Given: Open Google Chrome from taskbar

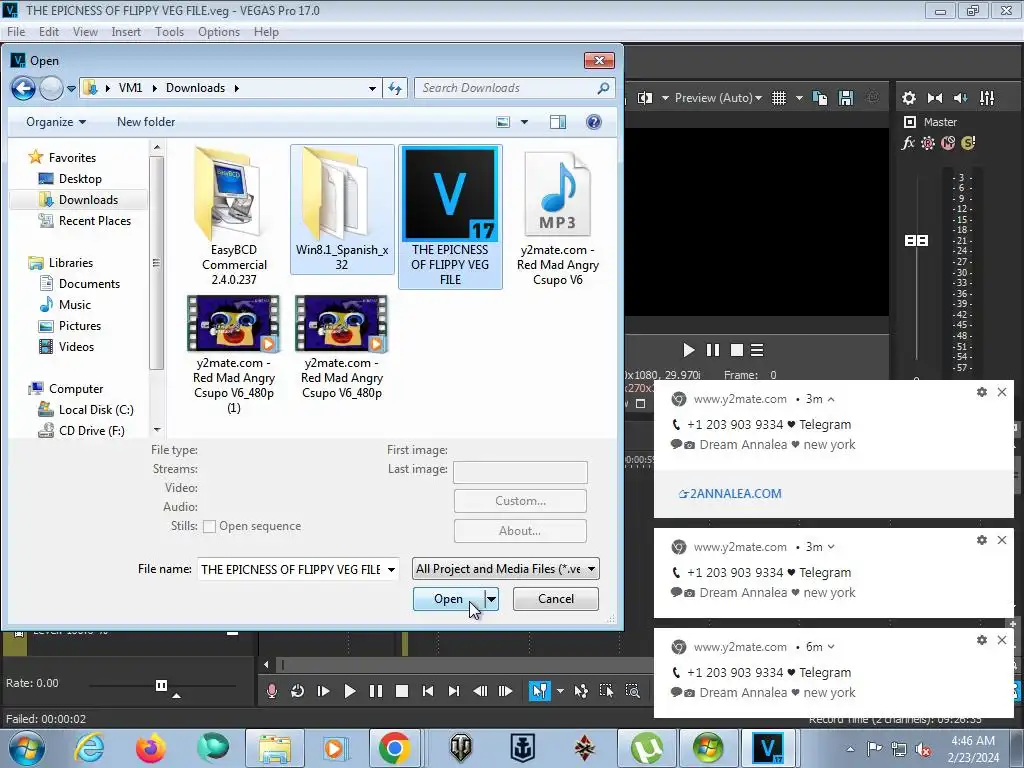Looking at the screenshot, I should point(394,747).
